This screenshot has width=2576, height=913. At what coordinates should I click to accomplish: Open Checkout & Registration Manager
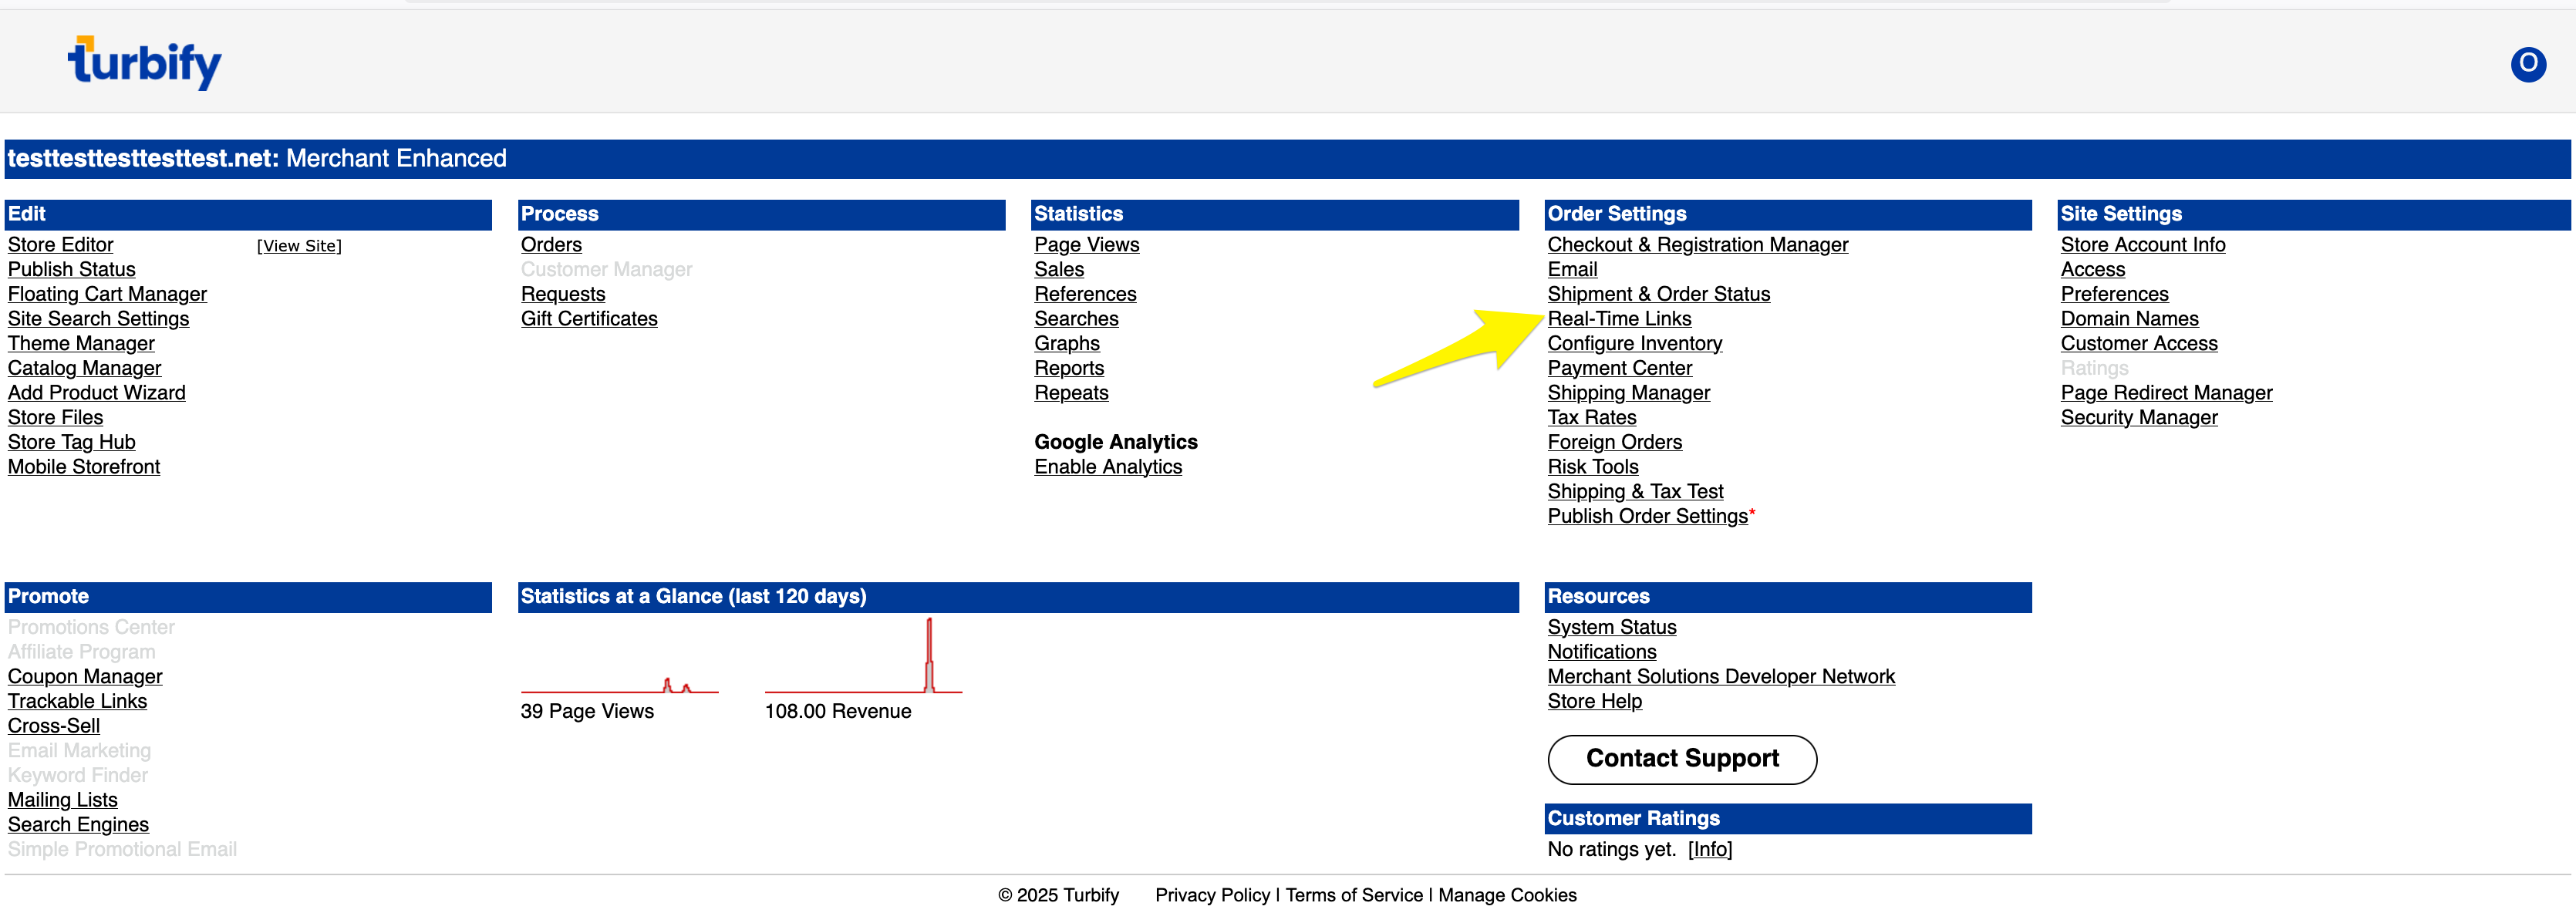(x=1697, y=245)
